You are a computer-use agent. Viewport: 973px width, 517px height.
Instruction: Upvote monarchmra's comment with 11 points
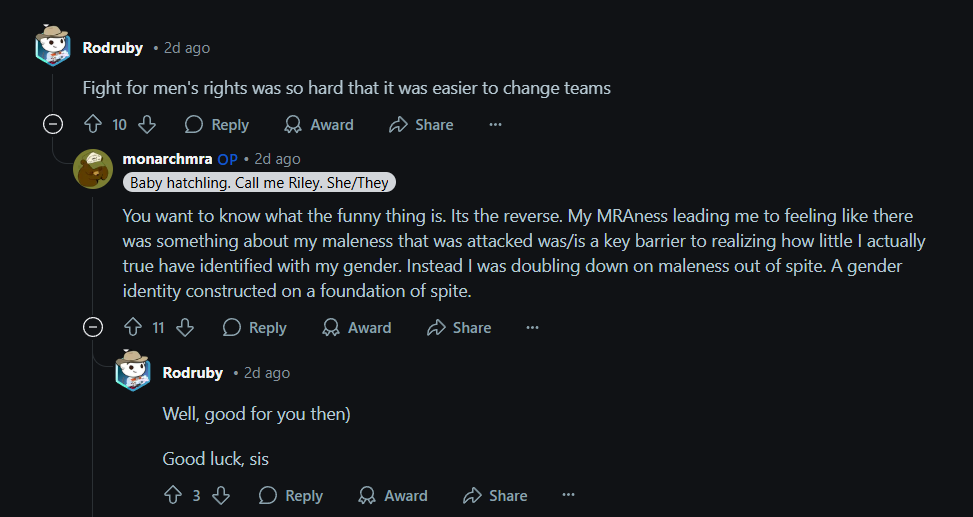[x=133, y=328]
